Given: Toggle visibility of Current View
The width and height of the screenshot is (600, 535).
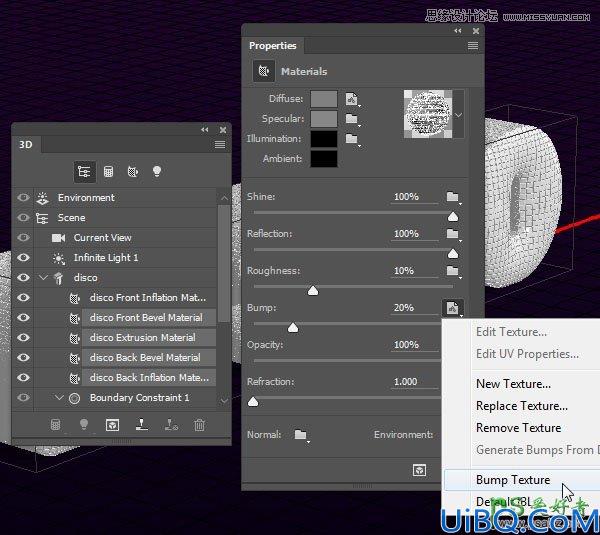Looking at the screenshot, I should pos(23,237).
